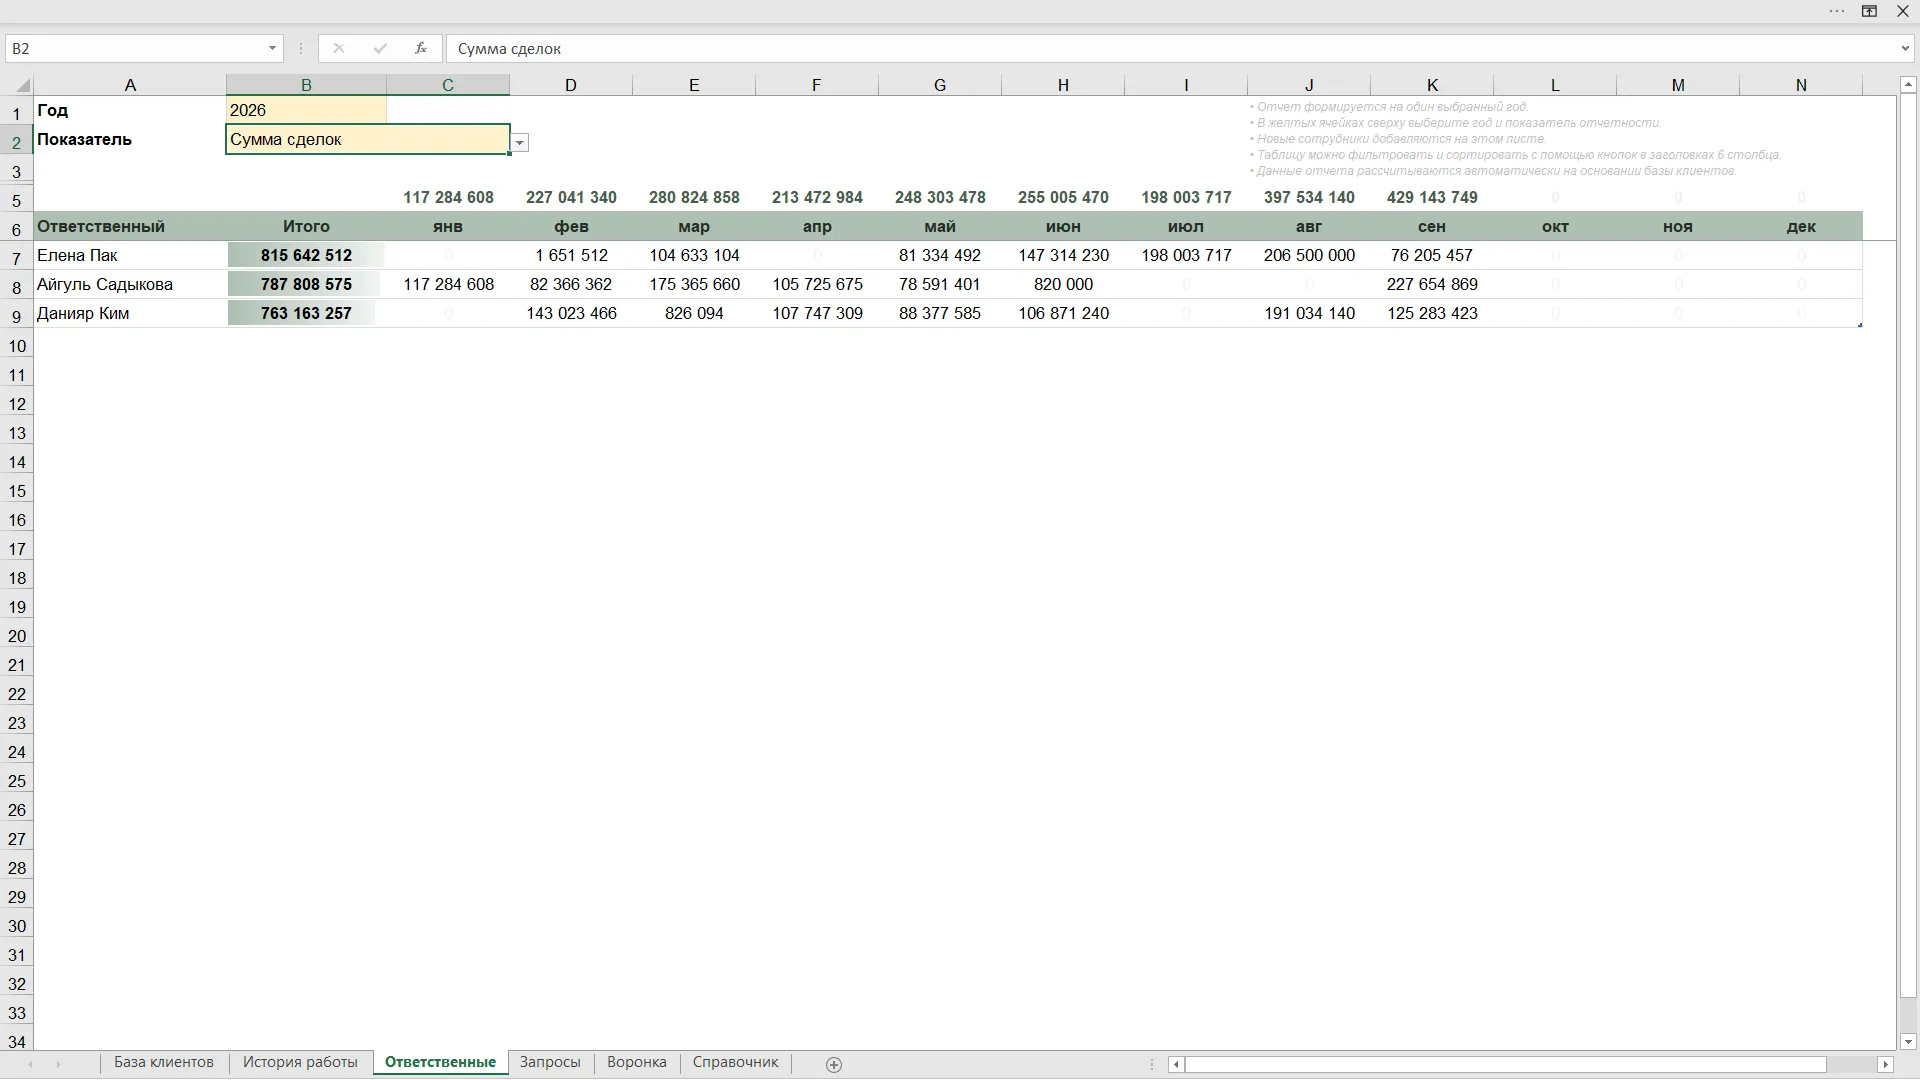Click vertical scrollbar down arrow

pyautogui.click(x=1908, y=1041)
